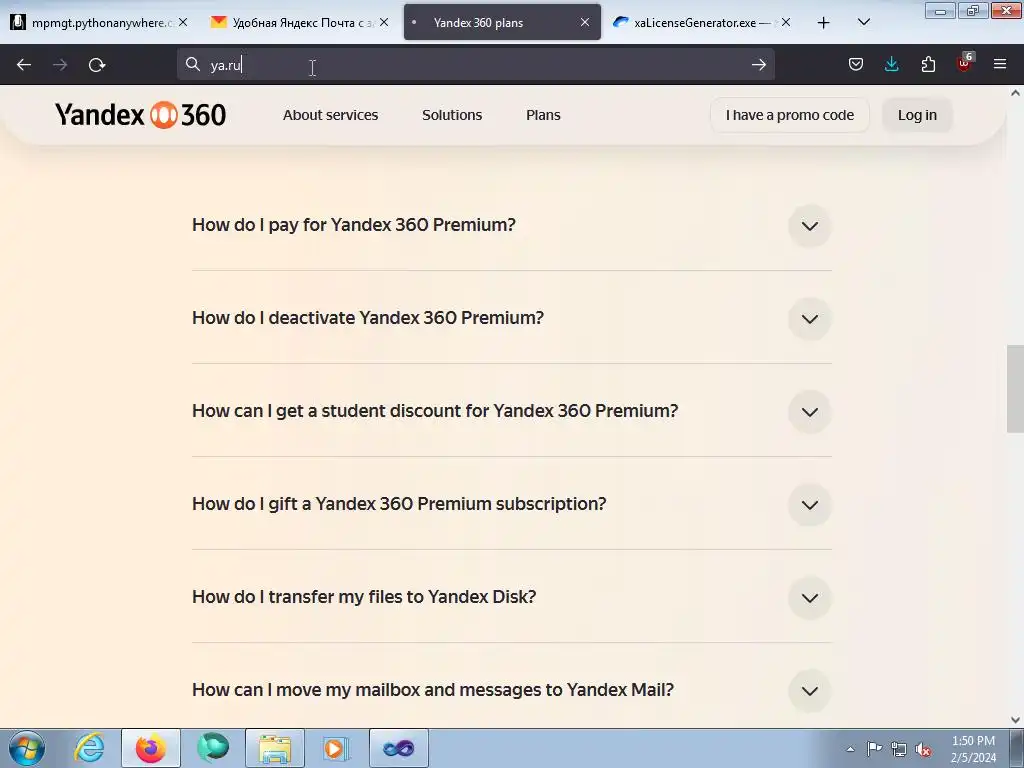Click the muted volume icon in the tray
This screenshot has height=768, width=1024.
tap(923, 749)
